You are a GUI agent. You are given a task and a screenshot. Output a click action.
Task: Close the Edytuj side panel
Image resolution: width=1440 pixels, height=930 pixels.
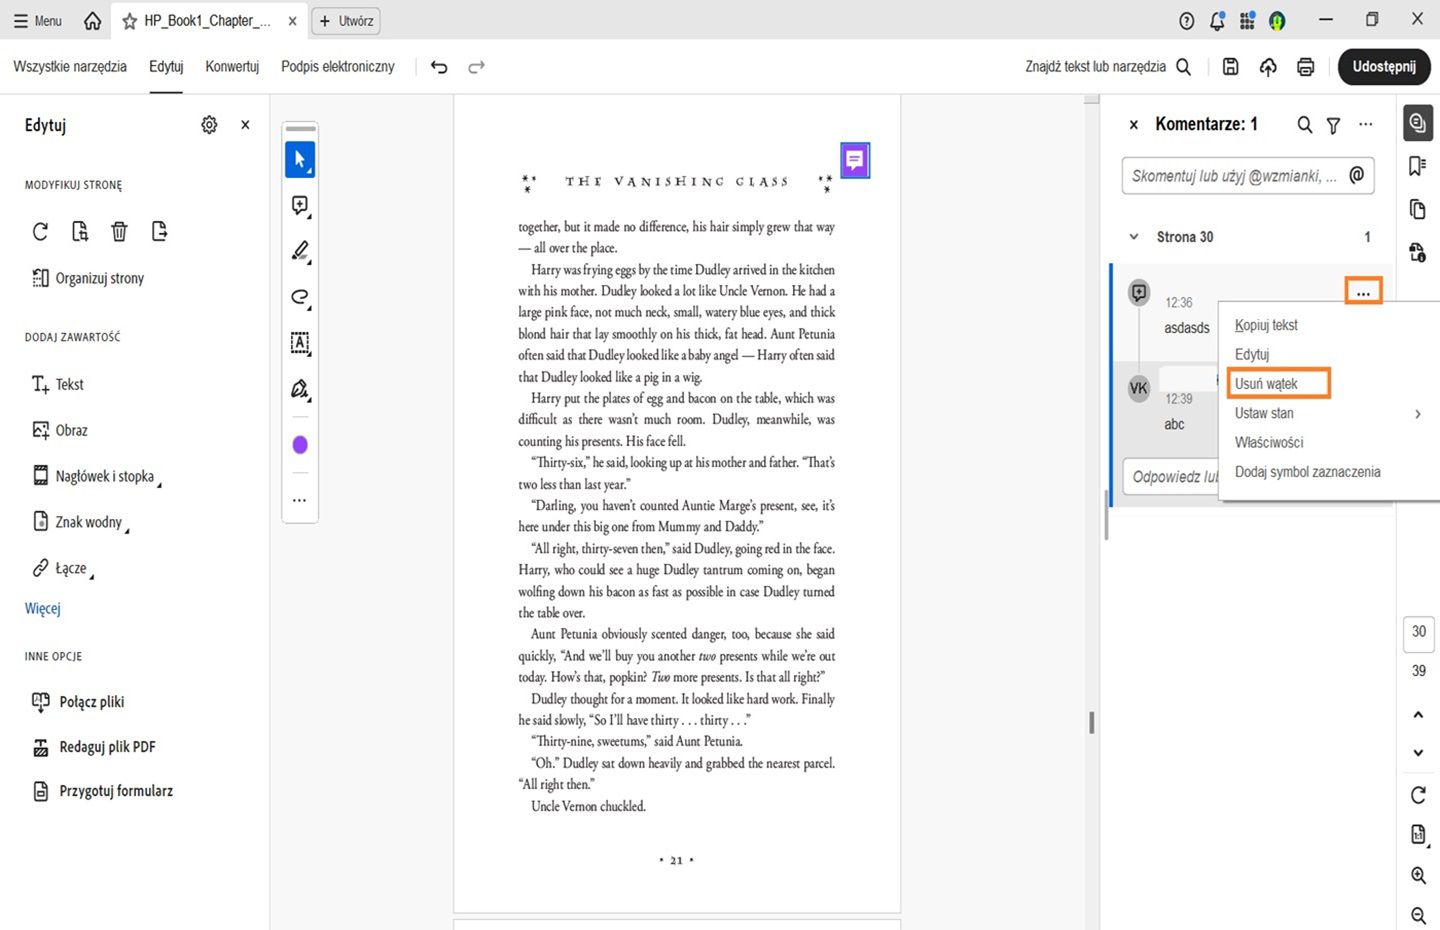pyautogui.click(x=245, y=125)
